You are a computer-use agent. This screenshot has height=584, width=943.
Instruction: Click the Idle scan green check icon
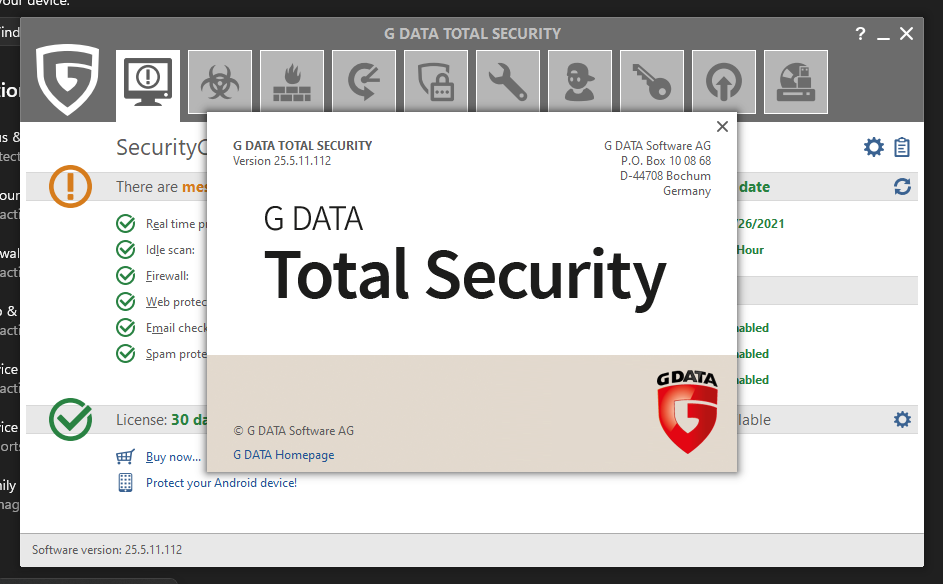126,250
